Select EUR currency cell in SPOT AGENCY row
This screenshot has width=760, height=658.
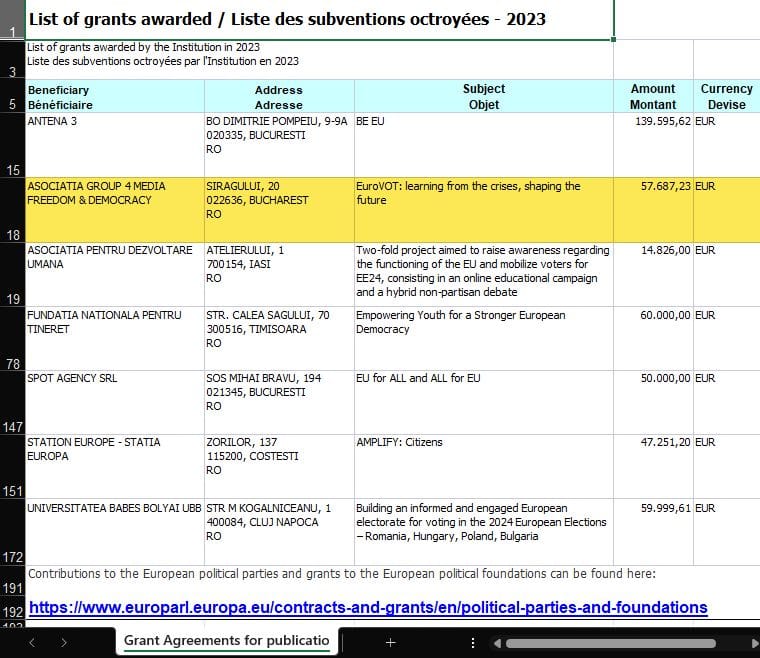tap(727, 403)
